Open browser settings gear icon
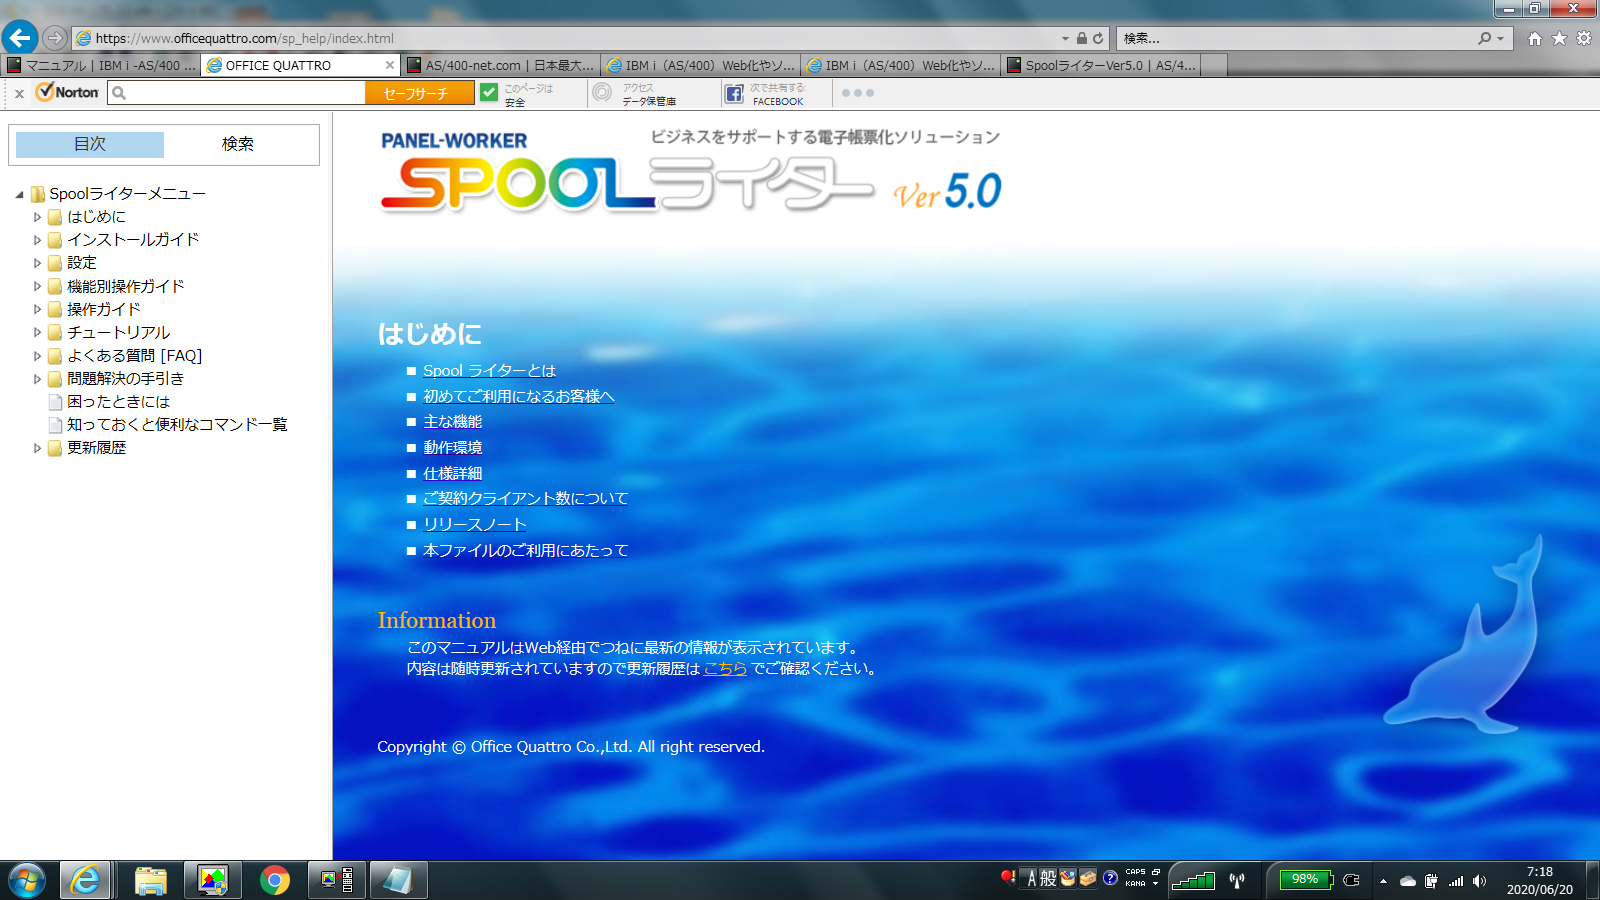The height and width of the screenshot is (900, 1600). pos(1584,38)
